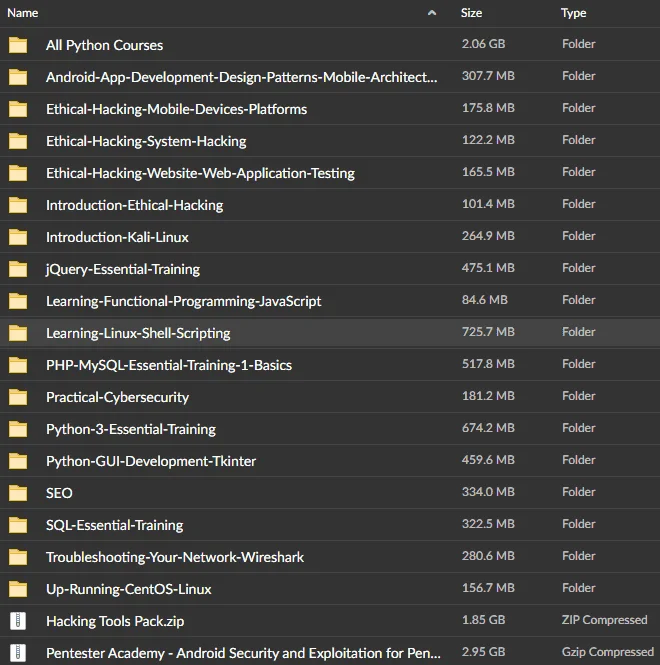660x665 pixels.
Task: Click the folder name All Python Courses
Action: (x=104, y=45)
